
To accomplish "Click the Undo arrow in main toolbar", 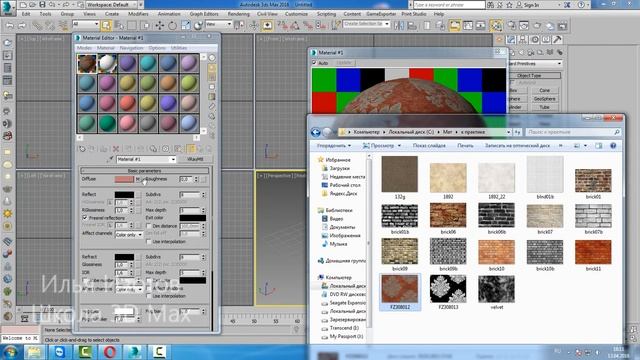I will click(x=10, y=25).
